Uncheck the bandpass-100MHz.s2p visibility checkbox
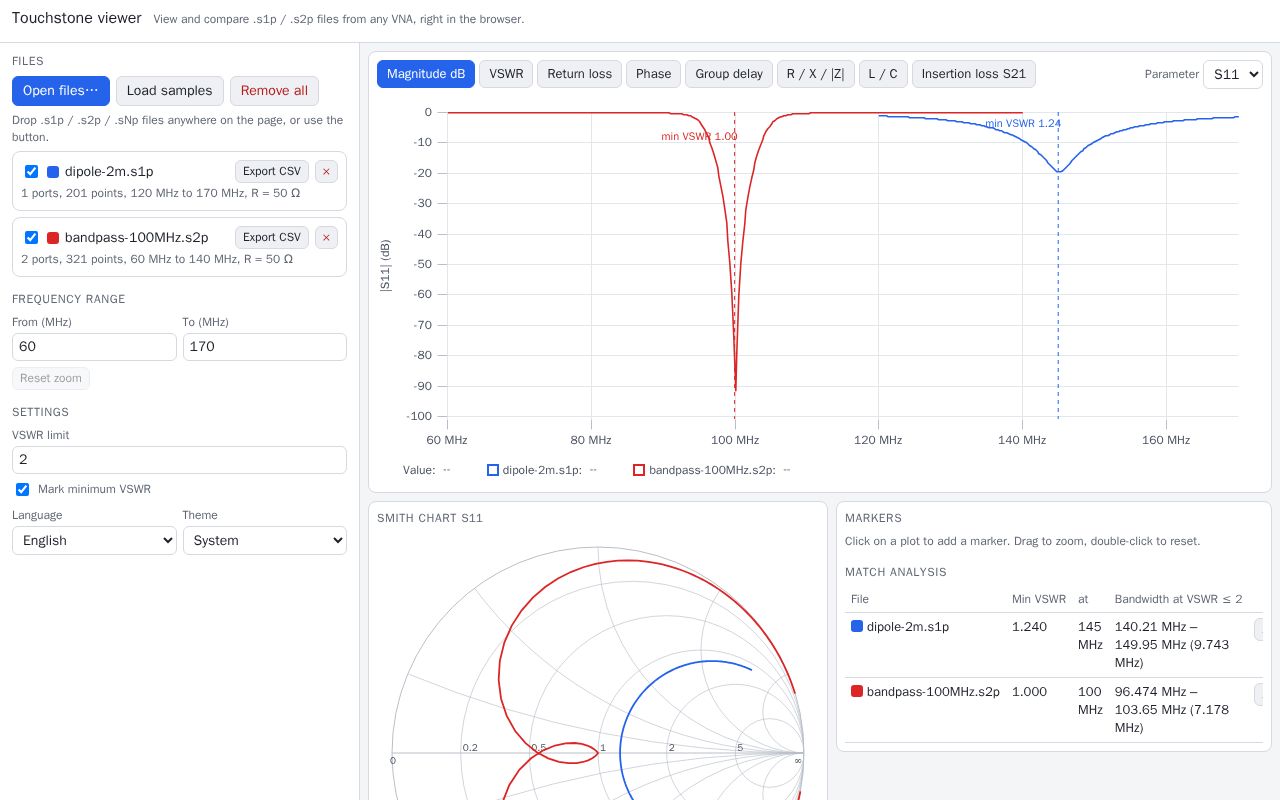Image resolution: width=1280 pixels, height=800 pixels. [x=31, y=237]
